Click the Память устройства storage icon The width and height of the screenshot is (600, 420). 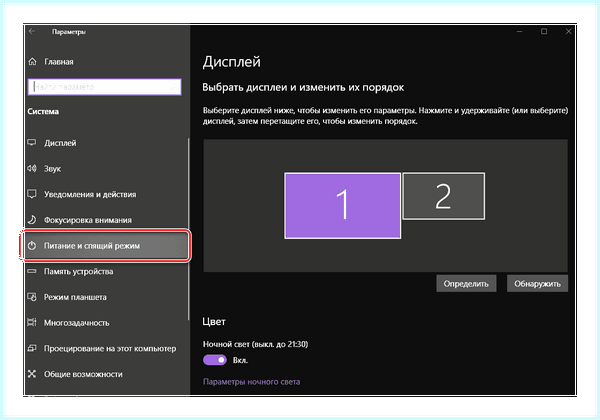pyautogui.click(x=32, y=271)
